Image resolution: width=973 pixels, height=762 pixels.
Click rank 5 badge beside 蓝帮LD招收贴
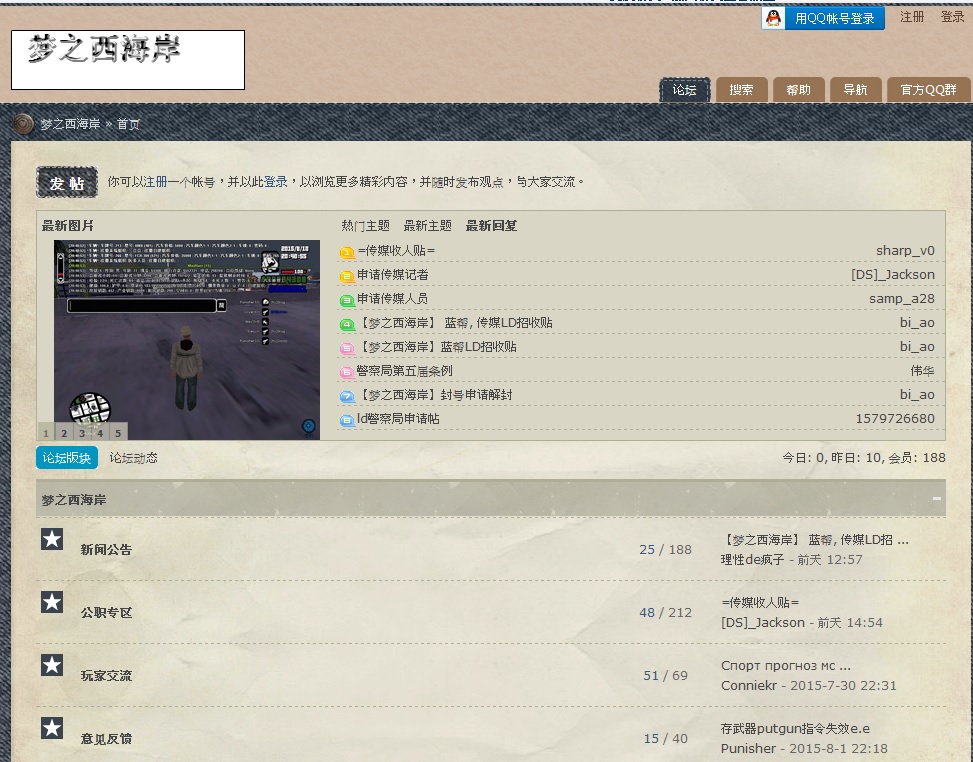347,348
